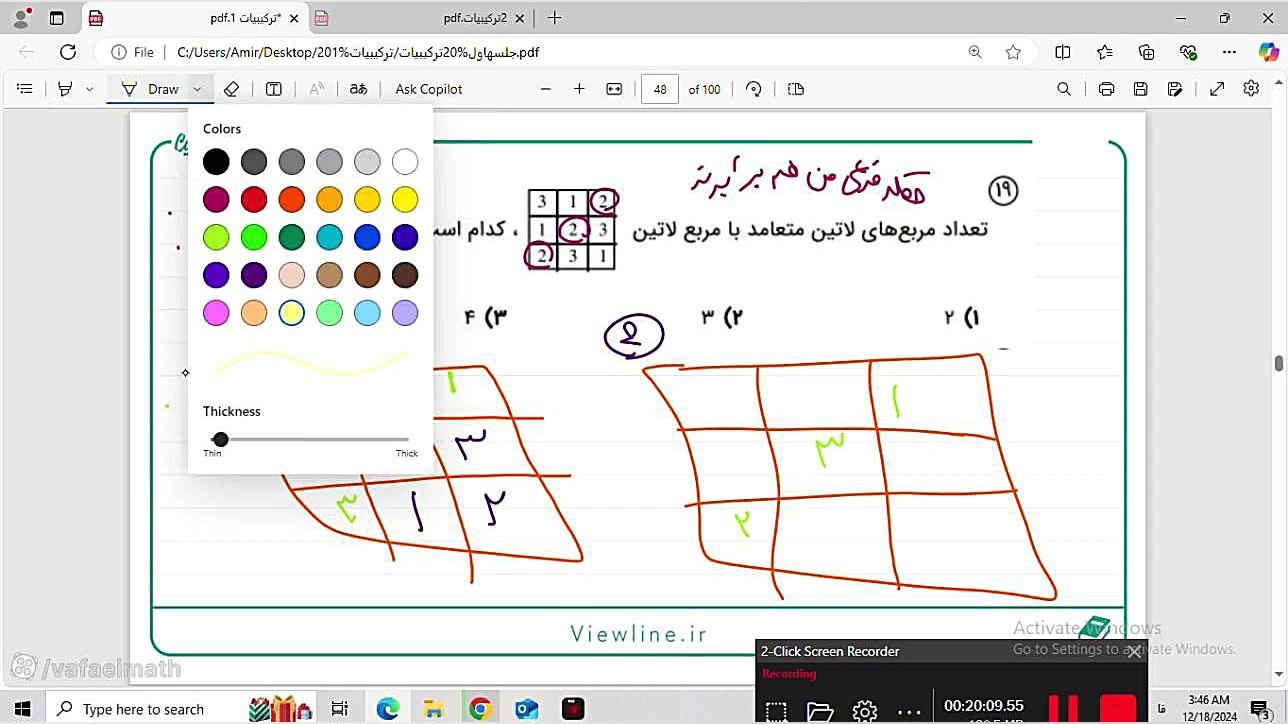Toggle the Draw tool
Viewport: 1288px width, 724px height.
point(150,89)
